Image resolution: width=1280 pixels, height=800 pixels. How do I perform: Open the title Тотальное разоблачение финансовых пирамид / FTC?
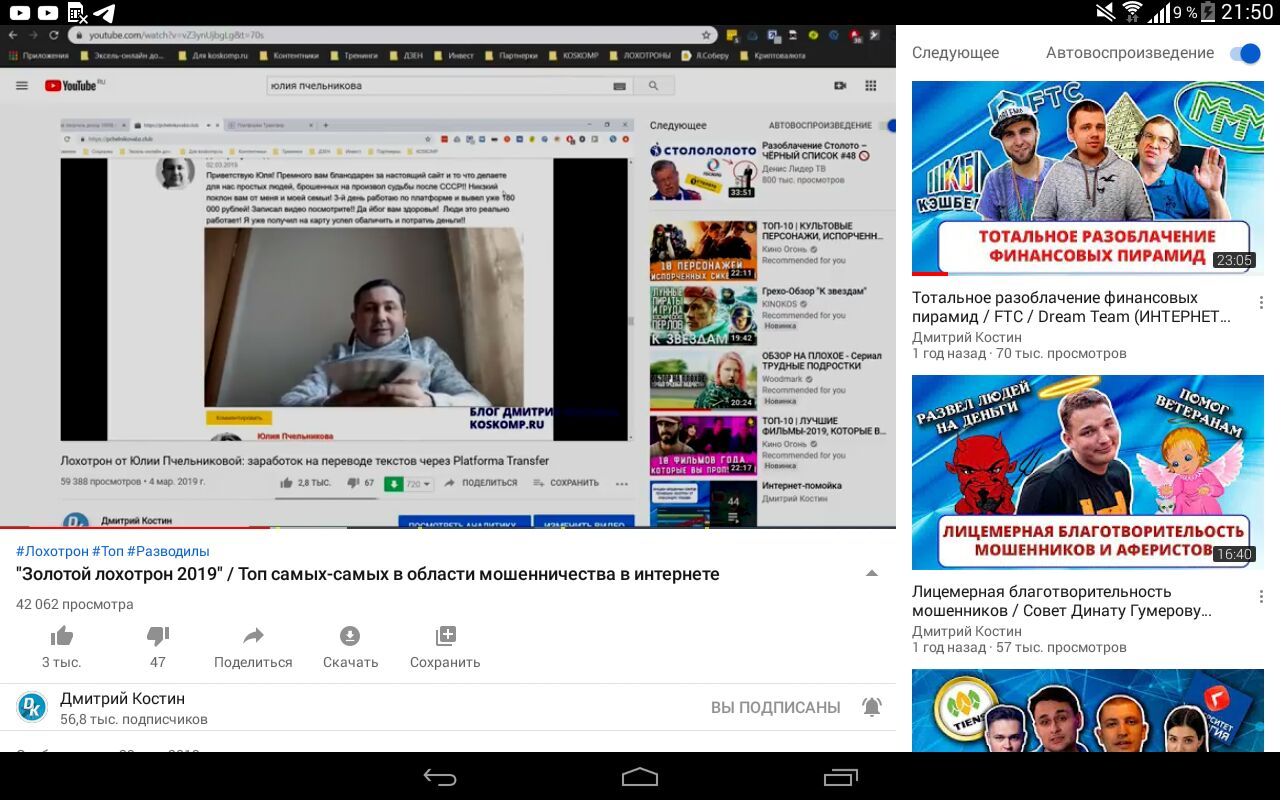coord(1072,307)
